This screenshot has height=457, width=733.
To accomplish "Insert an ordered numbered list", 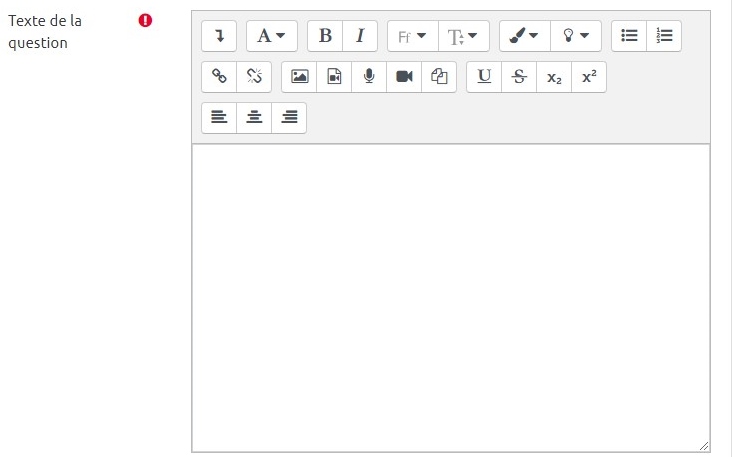I will (x=664, y=36).
